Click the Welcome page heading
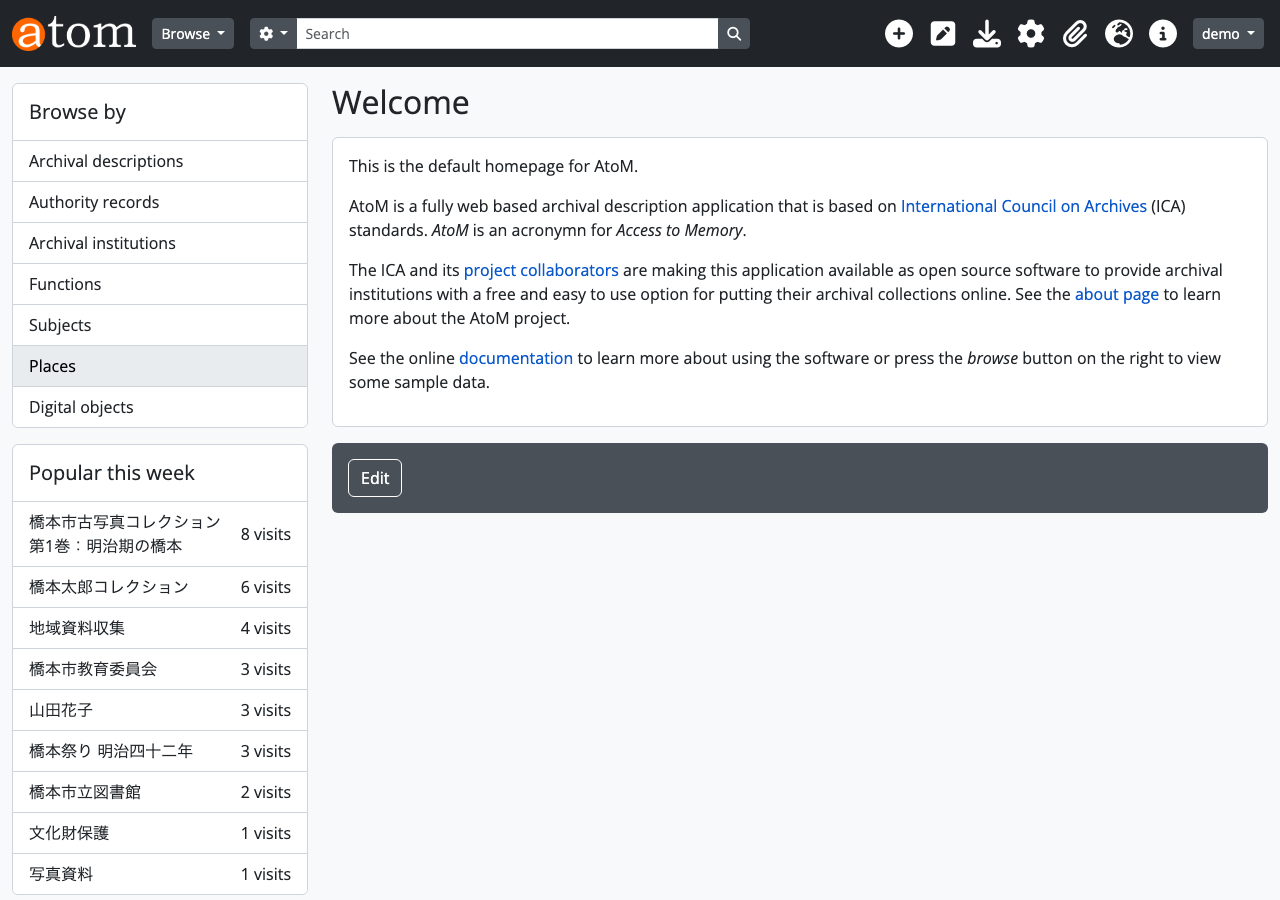1280x900 pixels. (x=401, y=102)
